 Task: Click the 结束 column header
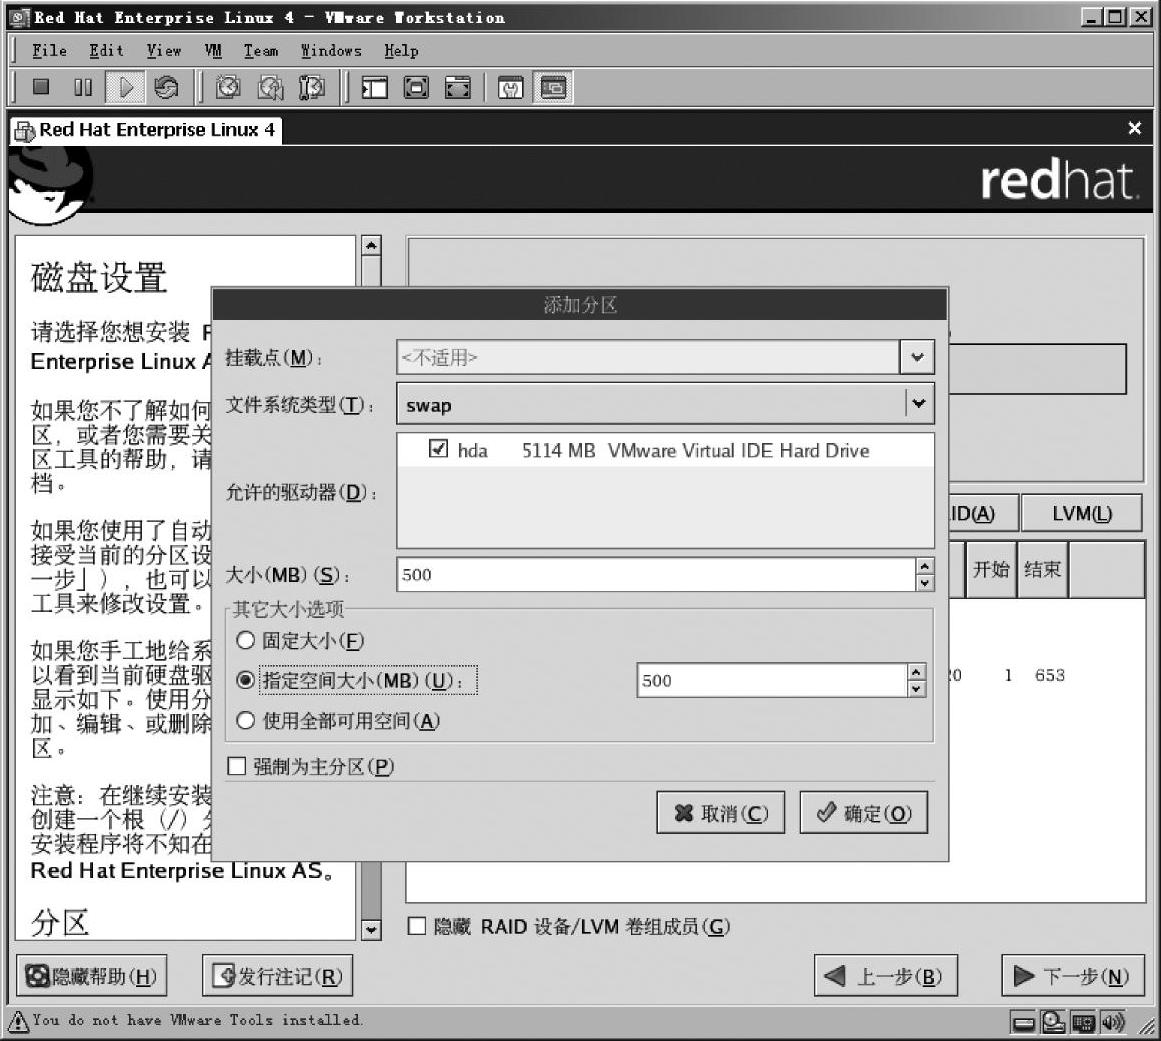pyautogui.click(x=1043, y=569)
